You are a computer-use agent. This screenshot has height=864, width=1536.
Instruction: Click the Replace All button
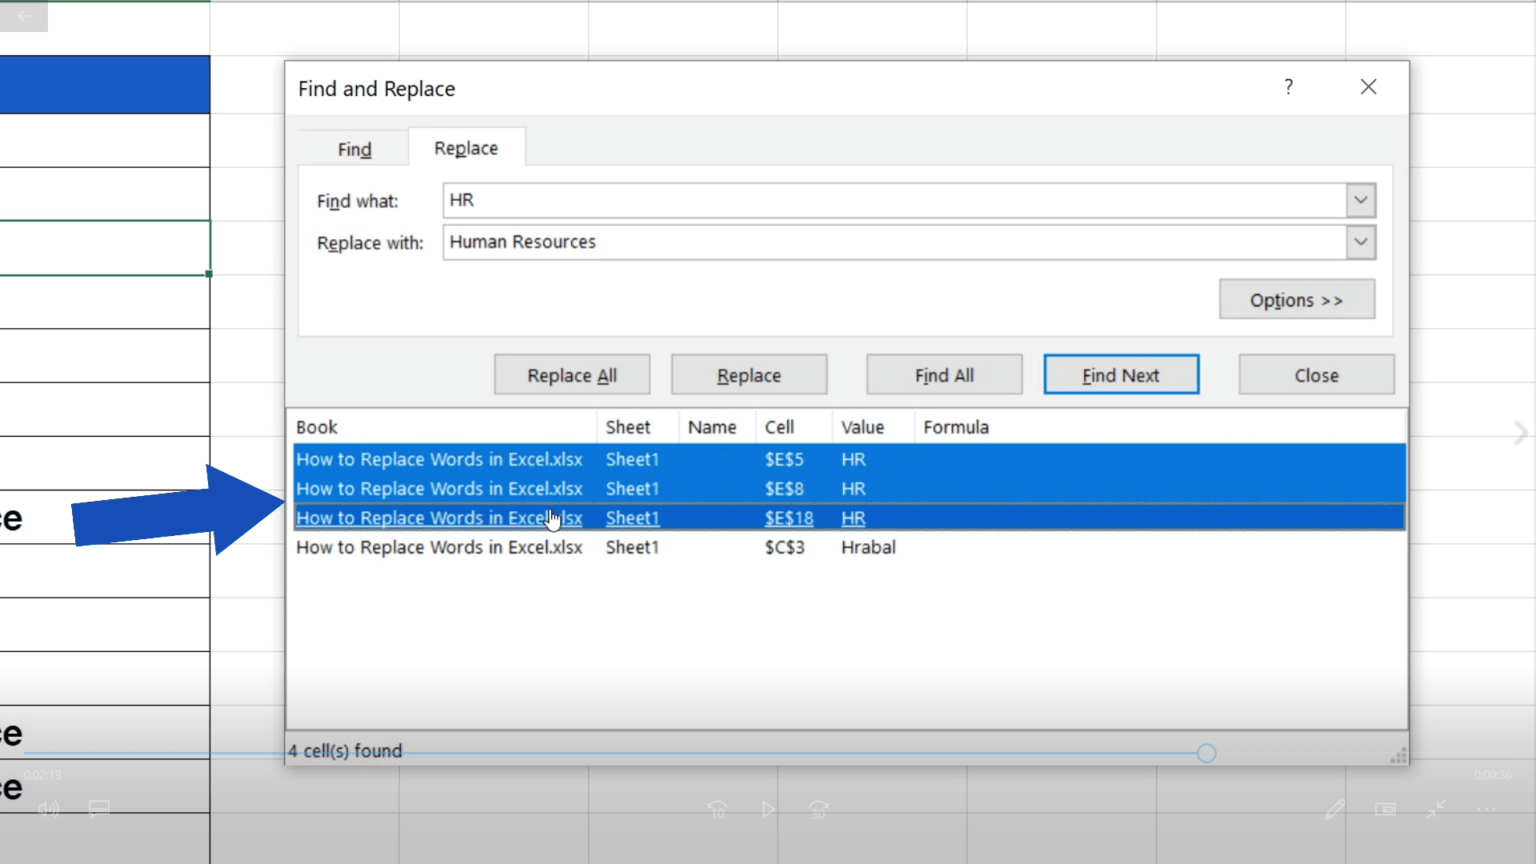point(571,374)
